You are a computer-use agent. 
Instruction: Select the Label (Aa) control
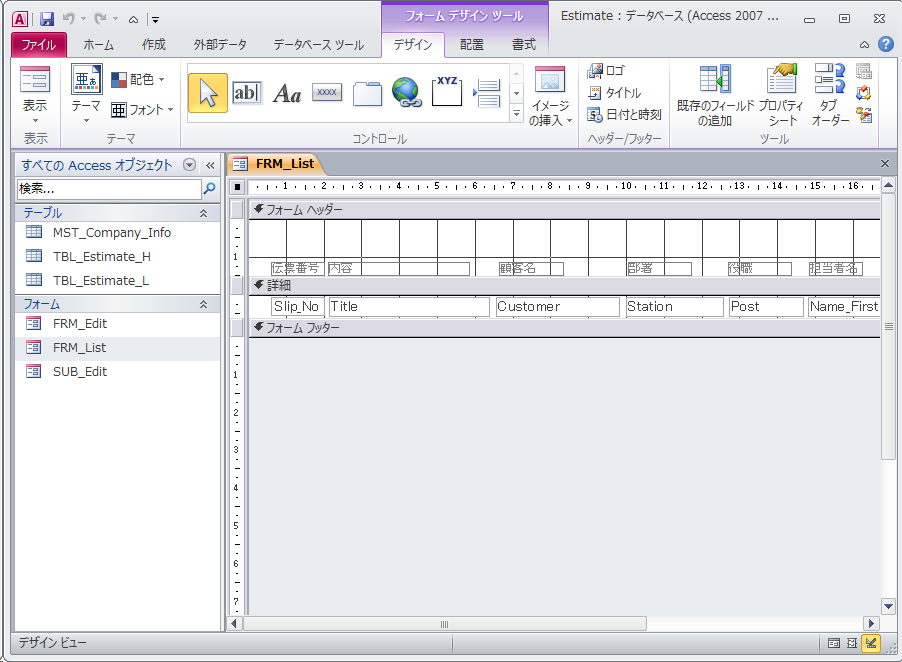click(x=286, y=93)
